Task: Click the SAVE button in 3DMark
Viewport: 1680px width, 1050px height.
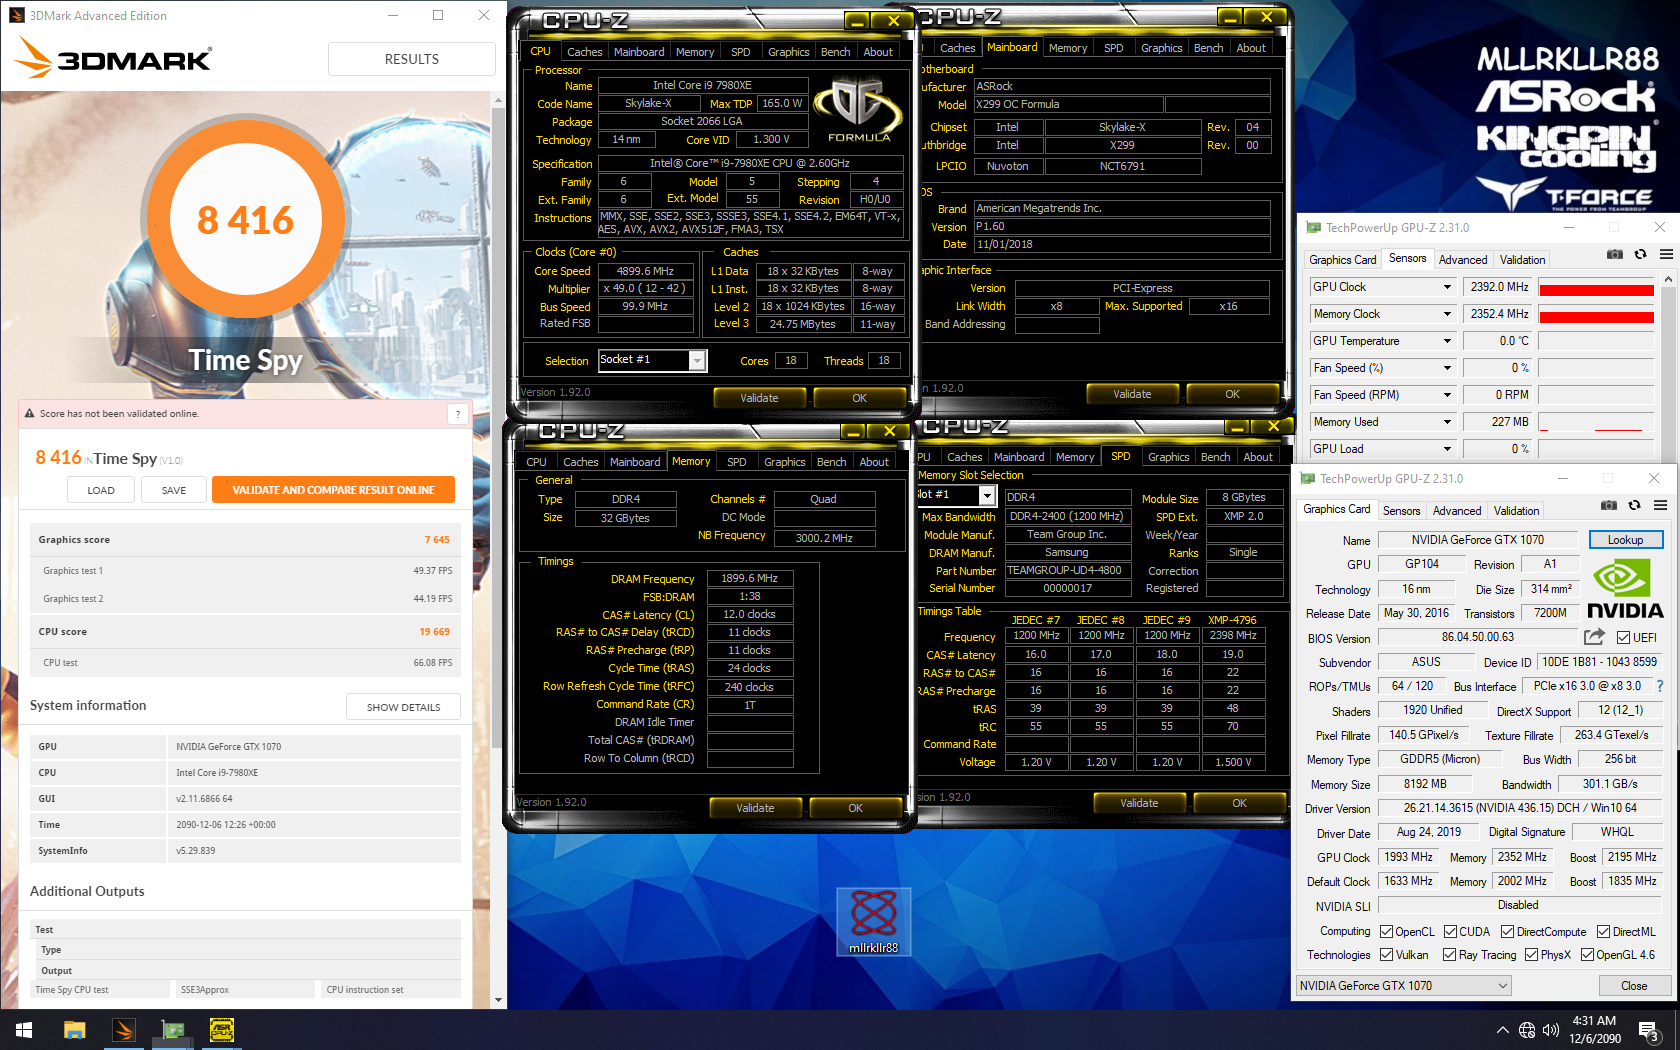Action: pyautogui.click(x=174, y=490)
